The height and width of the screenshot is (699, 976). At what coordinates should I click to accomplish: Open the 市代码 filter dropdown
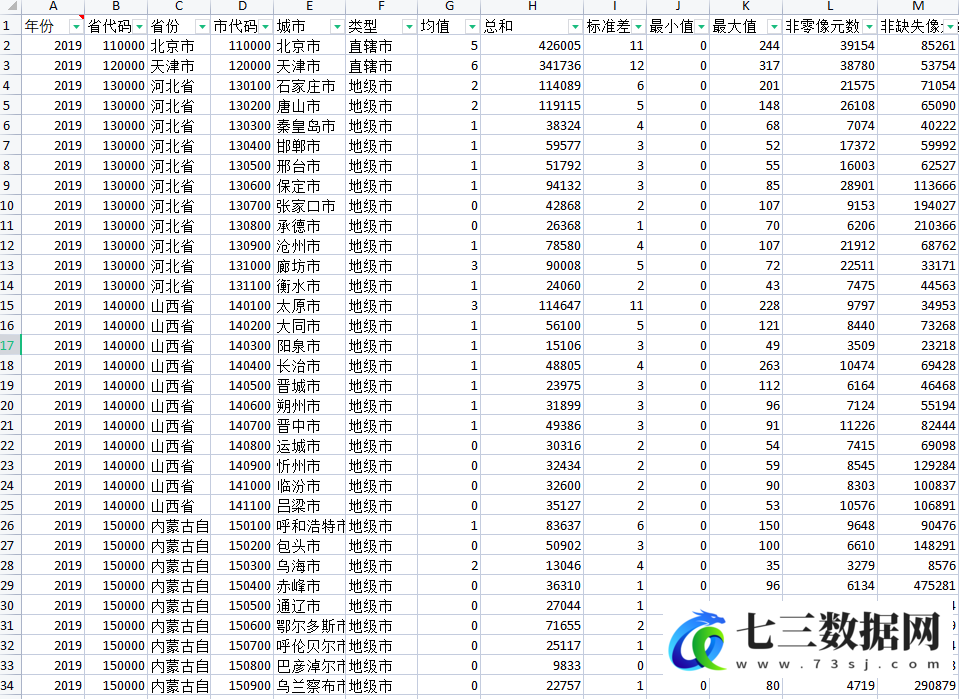(x=266, y=27)
